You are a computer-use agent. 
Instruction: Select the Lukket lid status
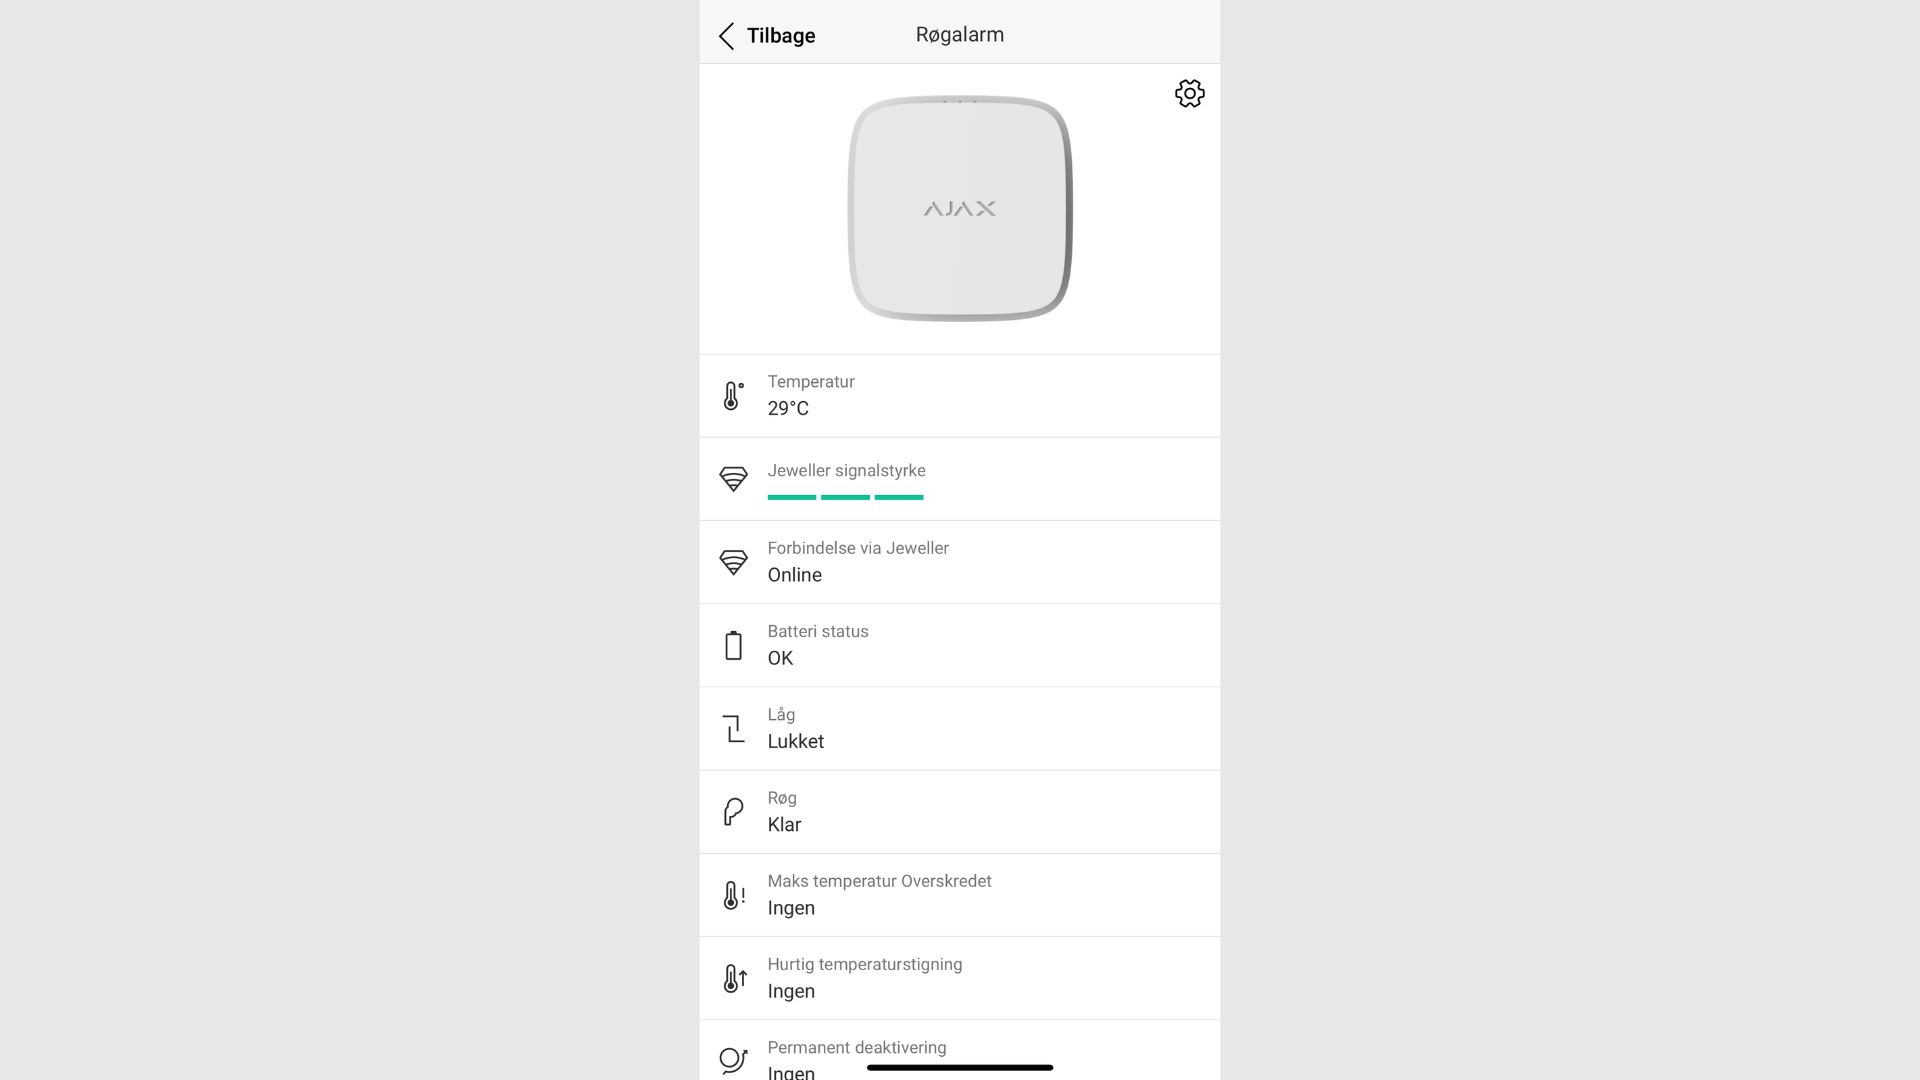[x=796, y=742]
